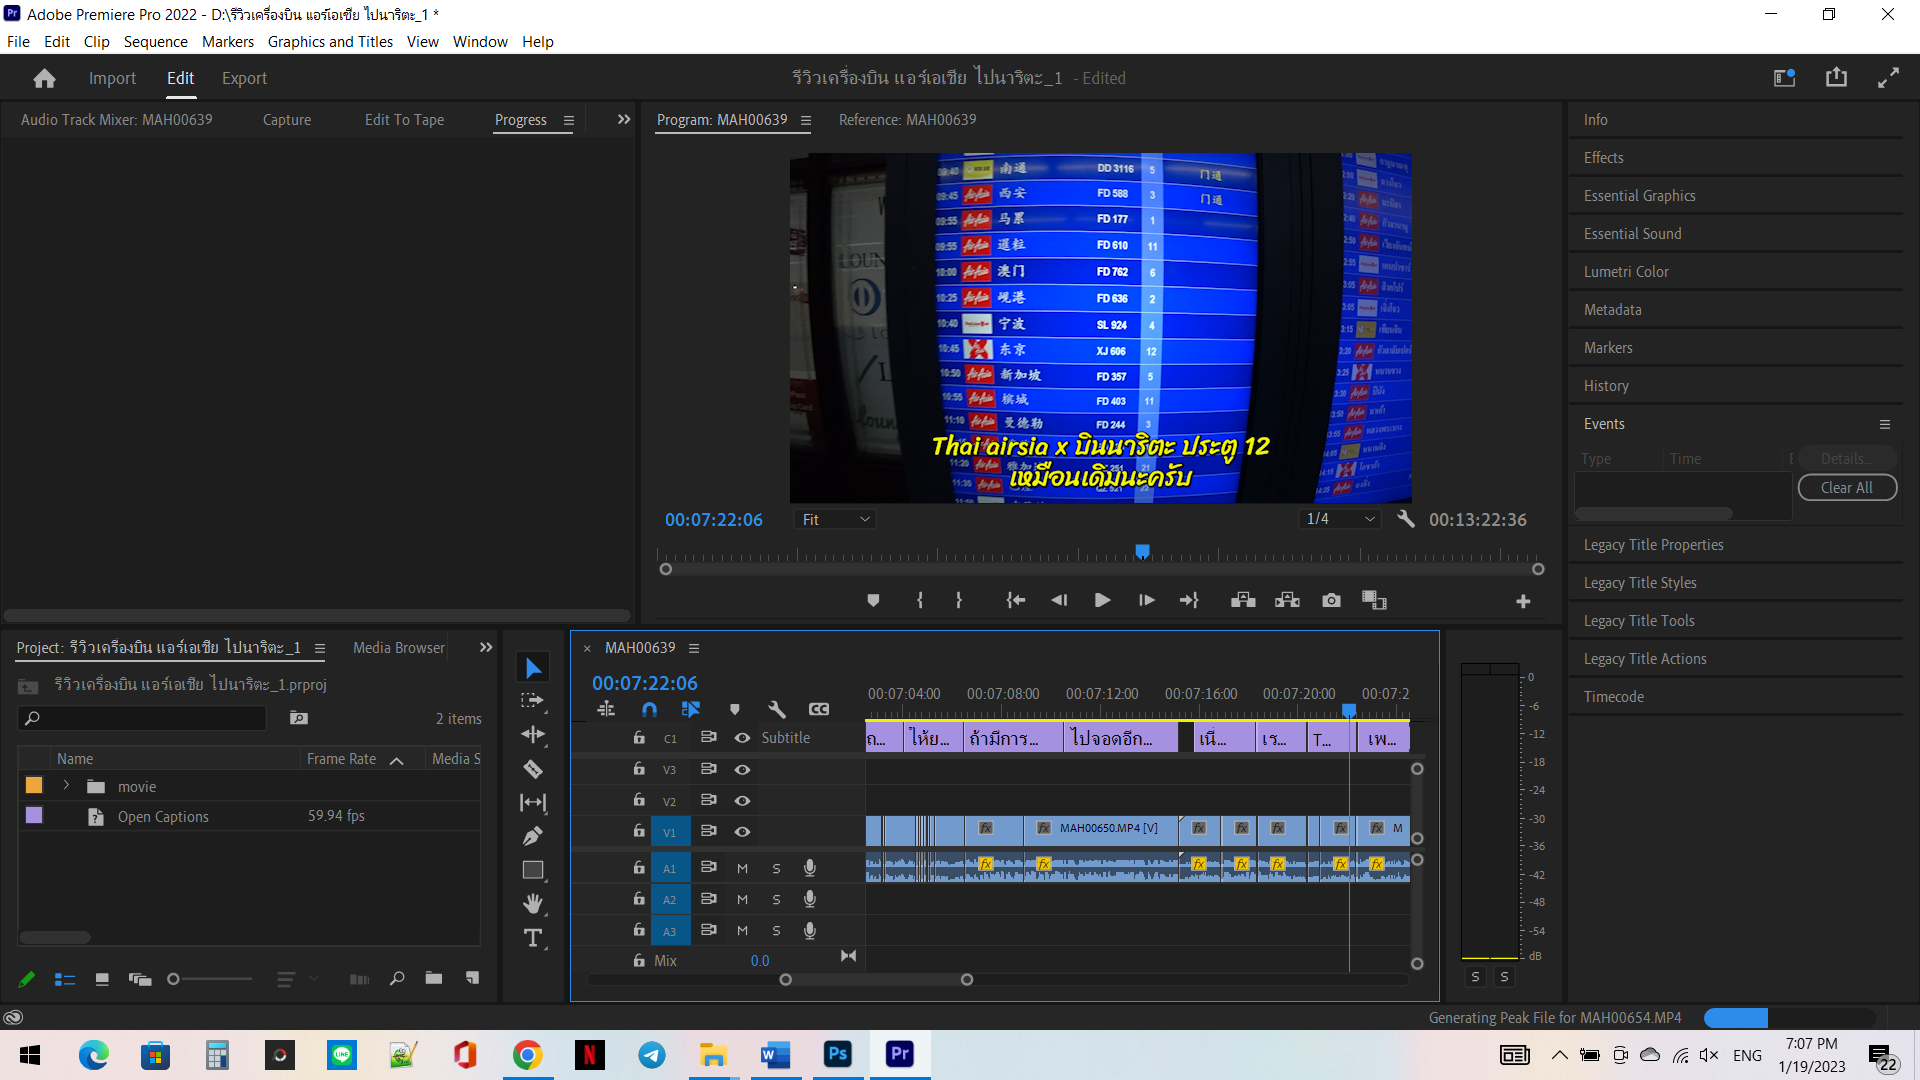This screenshot has height=1080, width=1920.
Task: Open the Sequence menu
Action: 155,41
